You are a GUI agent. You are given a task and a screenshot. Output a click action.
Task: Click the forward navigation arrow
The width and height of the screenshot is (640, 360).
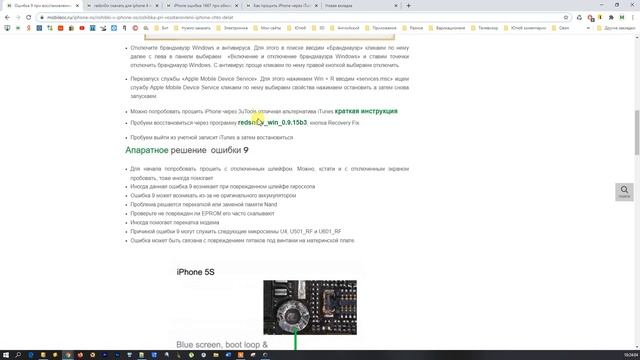[18, 18]
